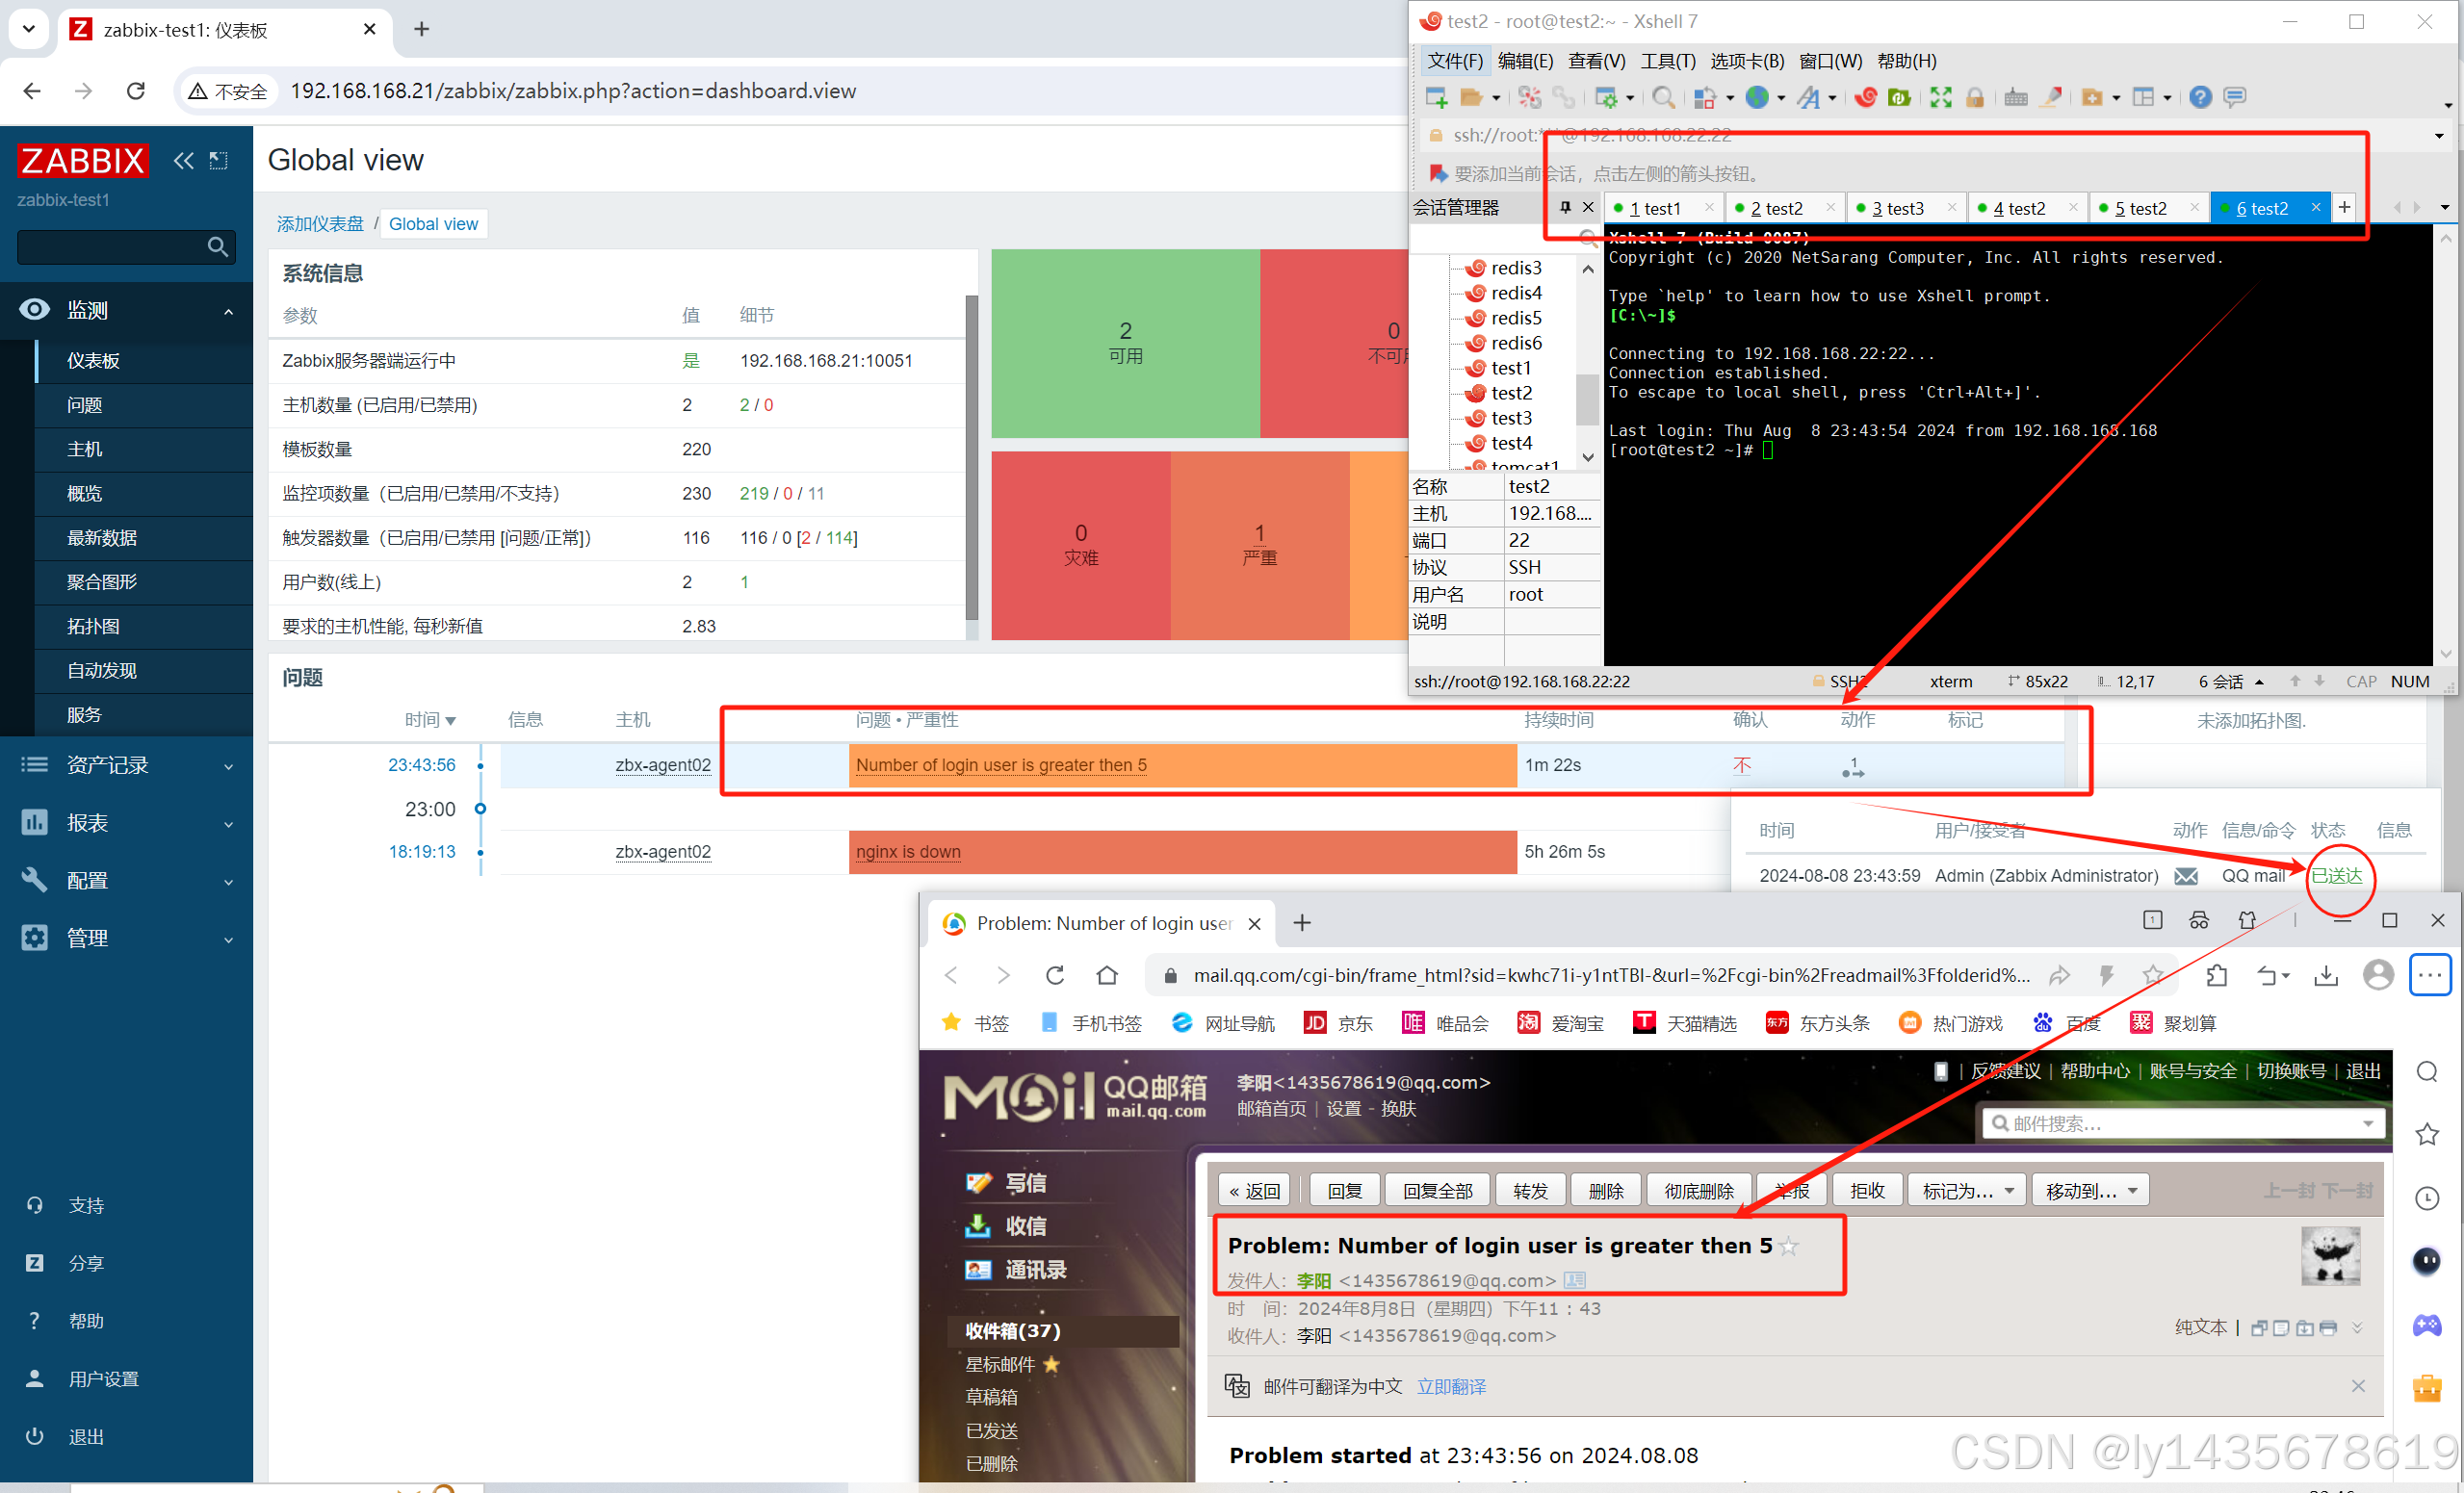Click the red 灾难 severity tile

1081,545
